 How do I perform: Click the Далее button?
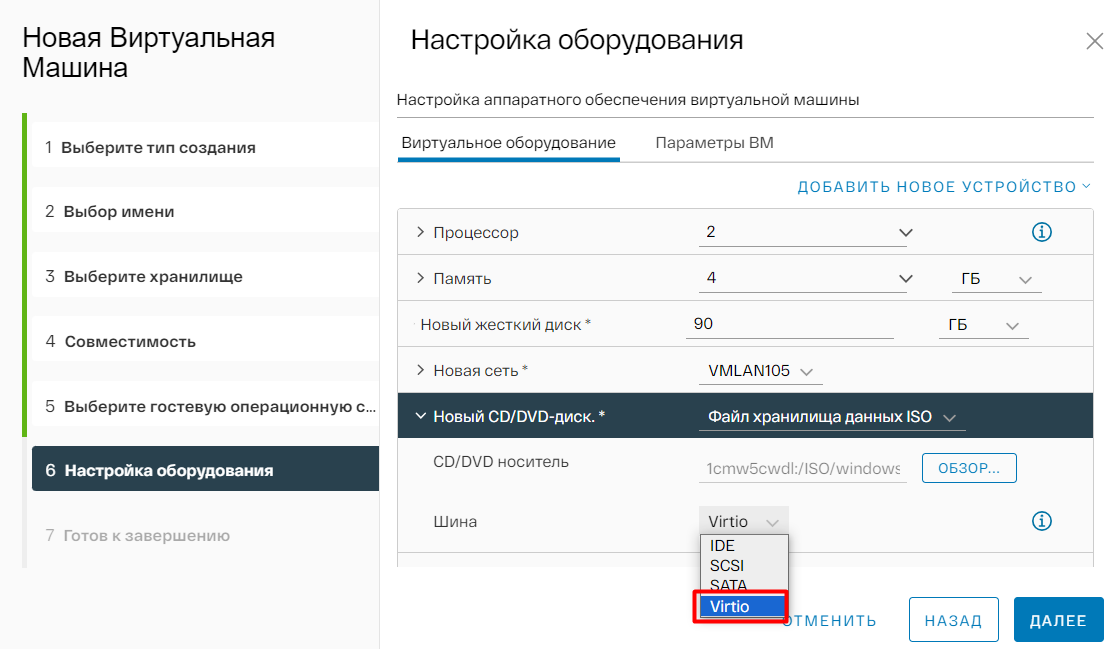pos(1058,620)
